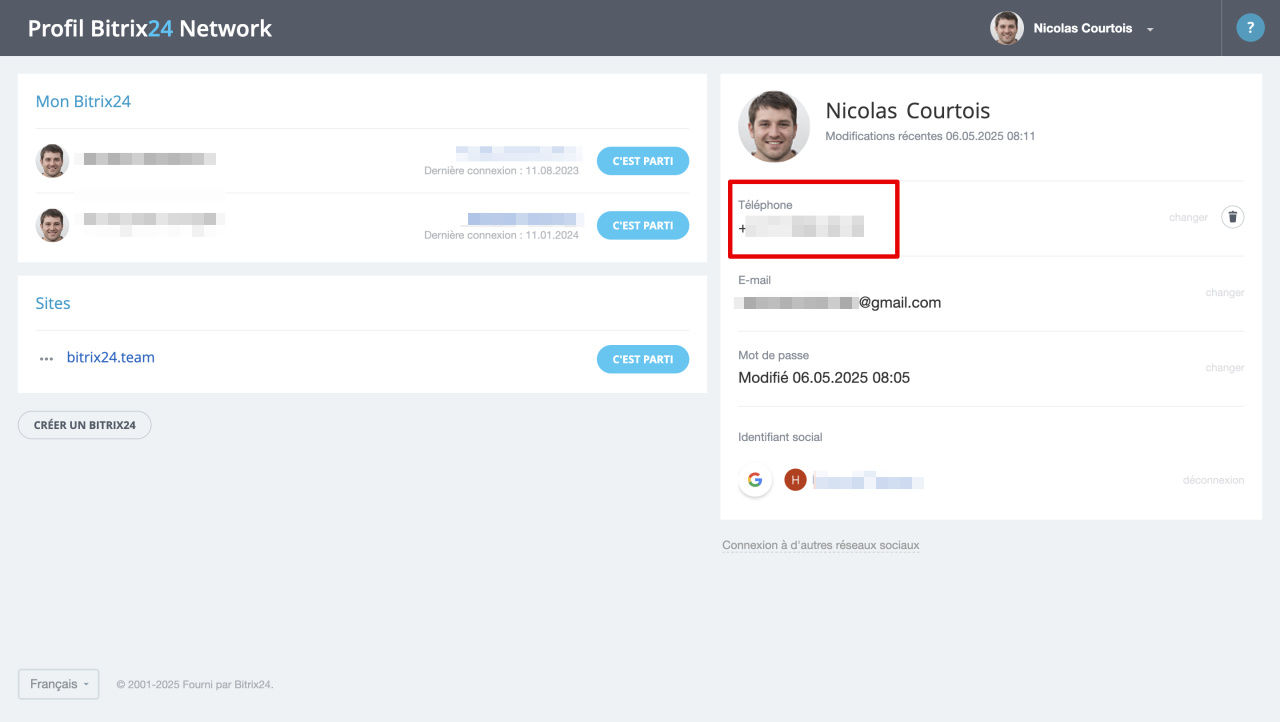Click the red H account avatar icon
The width and height of the screenshot is (1280, 722).
coord(795,480)
